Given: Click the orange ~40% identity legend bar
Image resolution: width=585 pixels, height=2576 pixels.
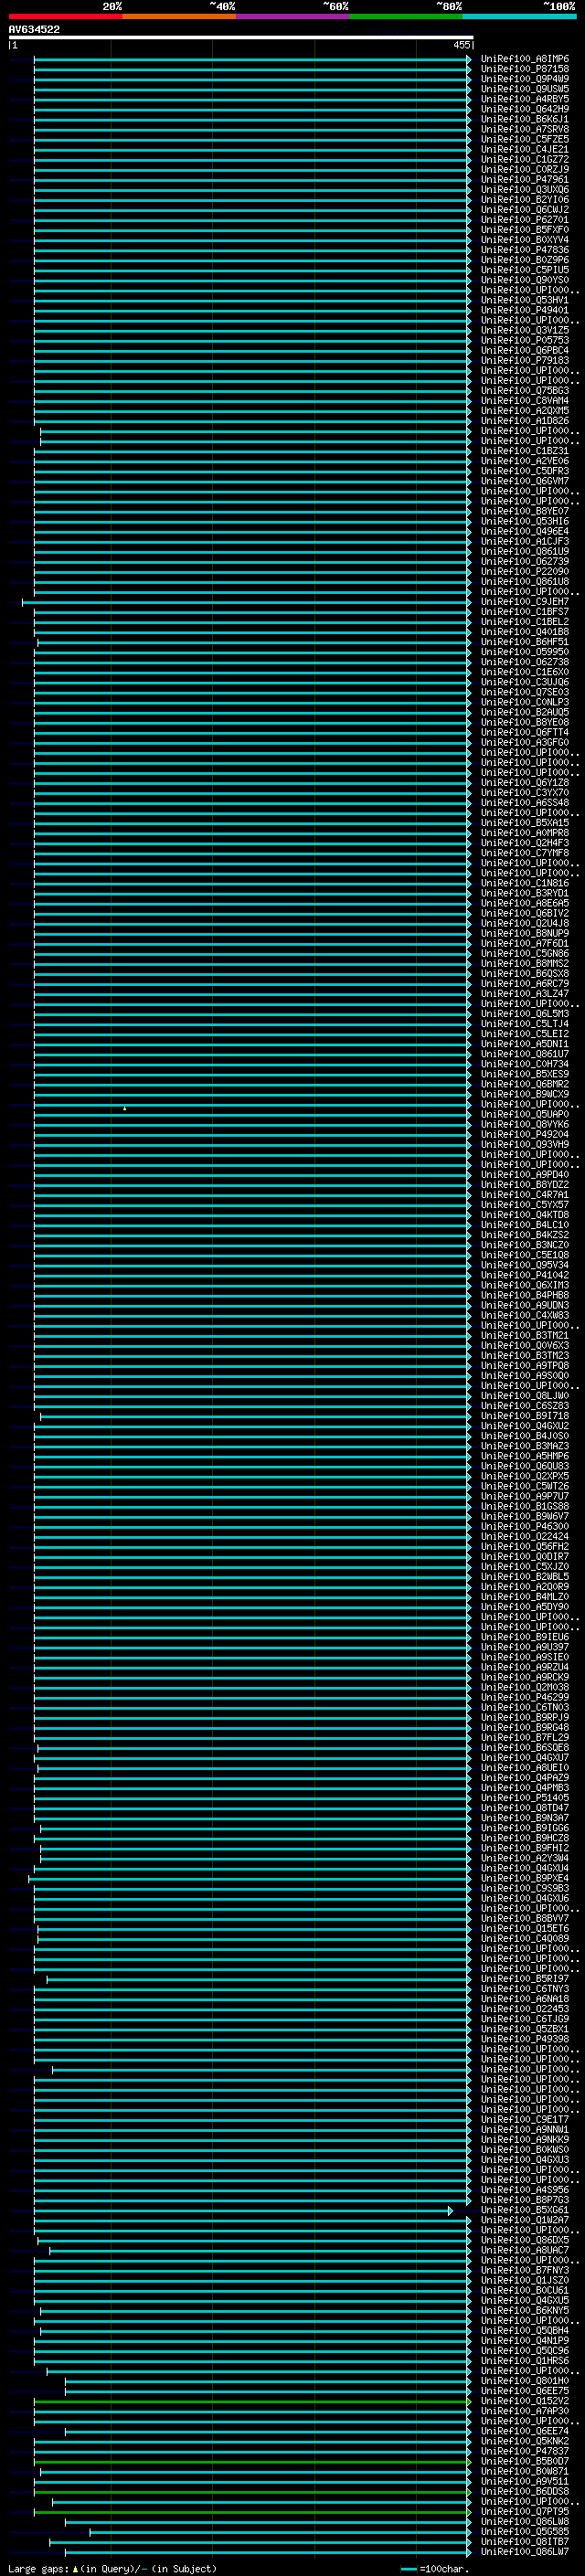Looking at the screenshot, I should point(179,16).
